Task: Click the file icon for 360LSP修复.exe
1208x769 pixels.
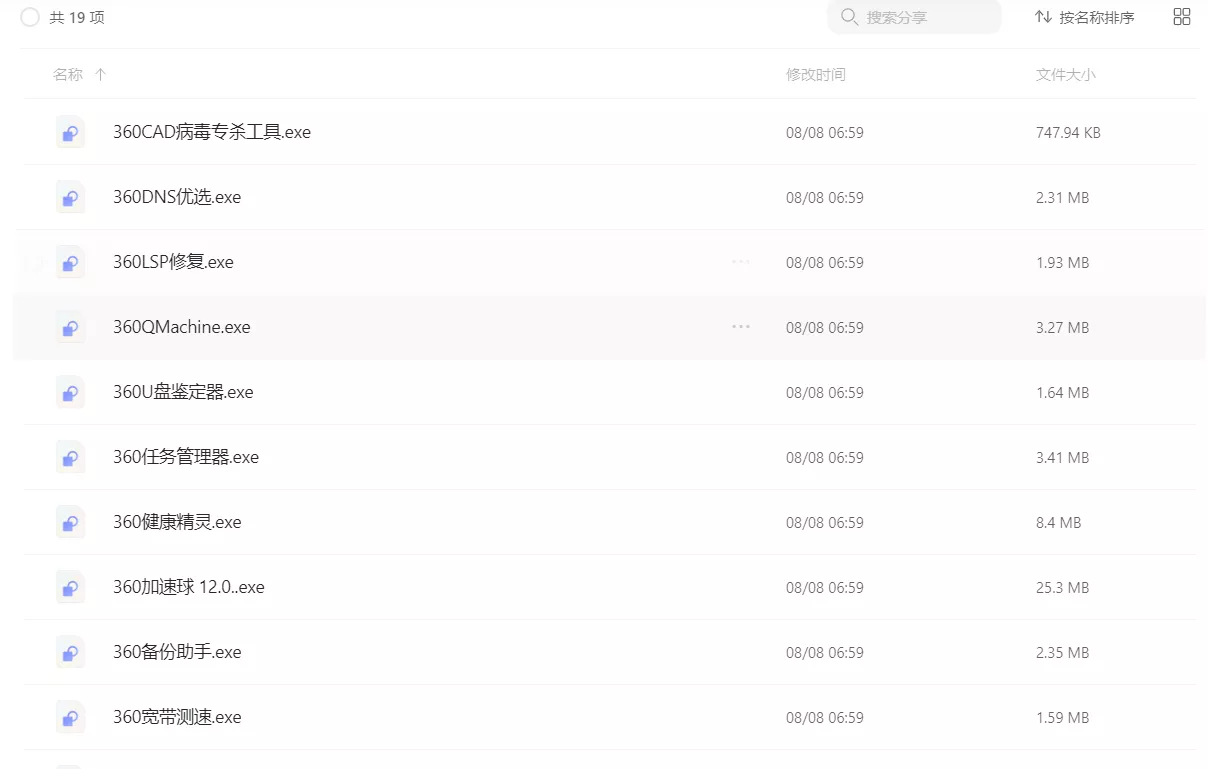Action: (x=70, y=262)
